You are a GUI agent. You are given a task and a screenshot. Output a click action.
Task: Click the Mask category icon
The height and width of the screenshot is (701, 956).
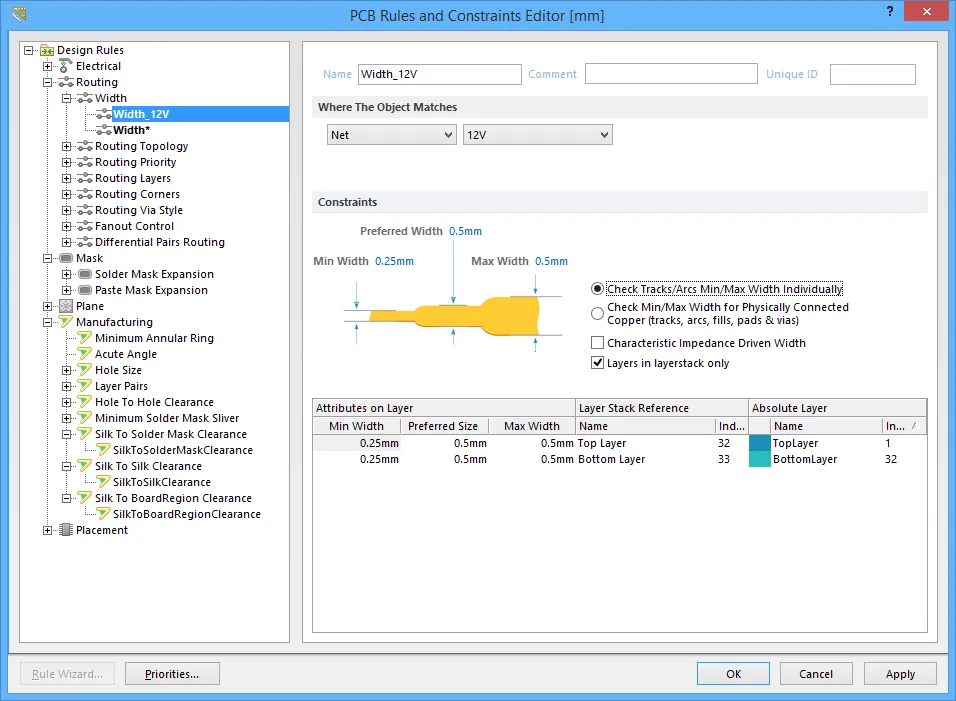66,258
